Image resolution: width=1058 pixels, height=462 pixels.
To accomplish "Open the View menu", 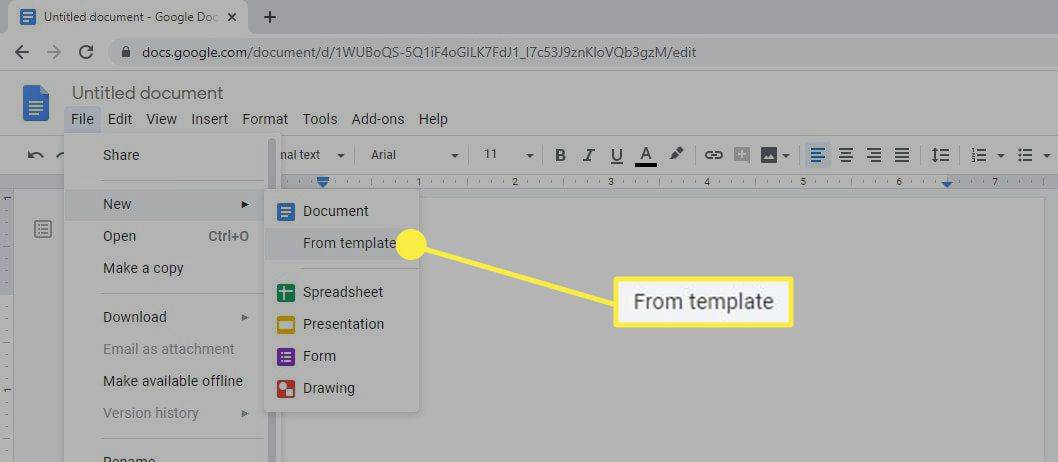I will [x=161, y=119].
